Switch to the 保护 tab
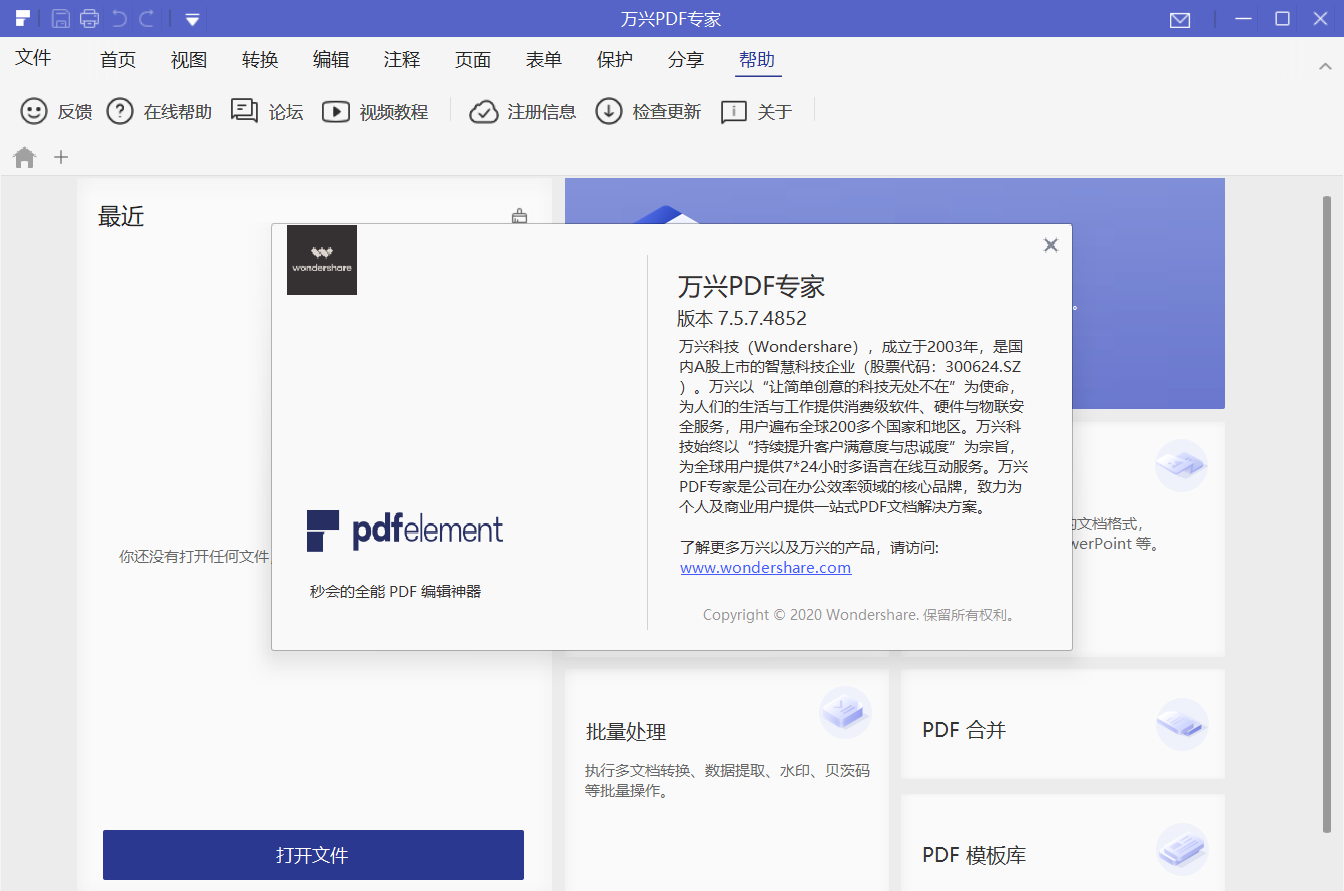The height and width of the screenshot is (891, 1344). (x=615, y=60)
